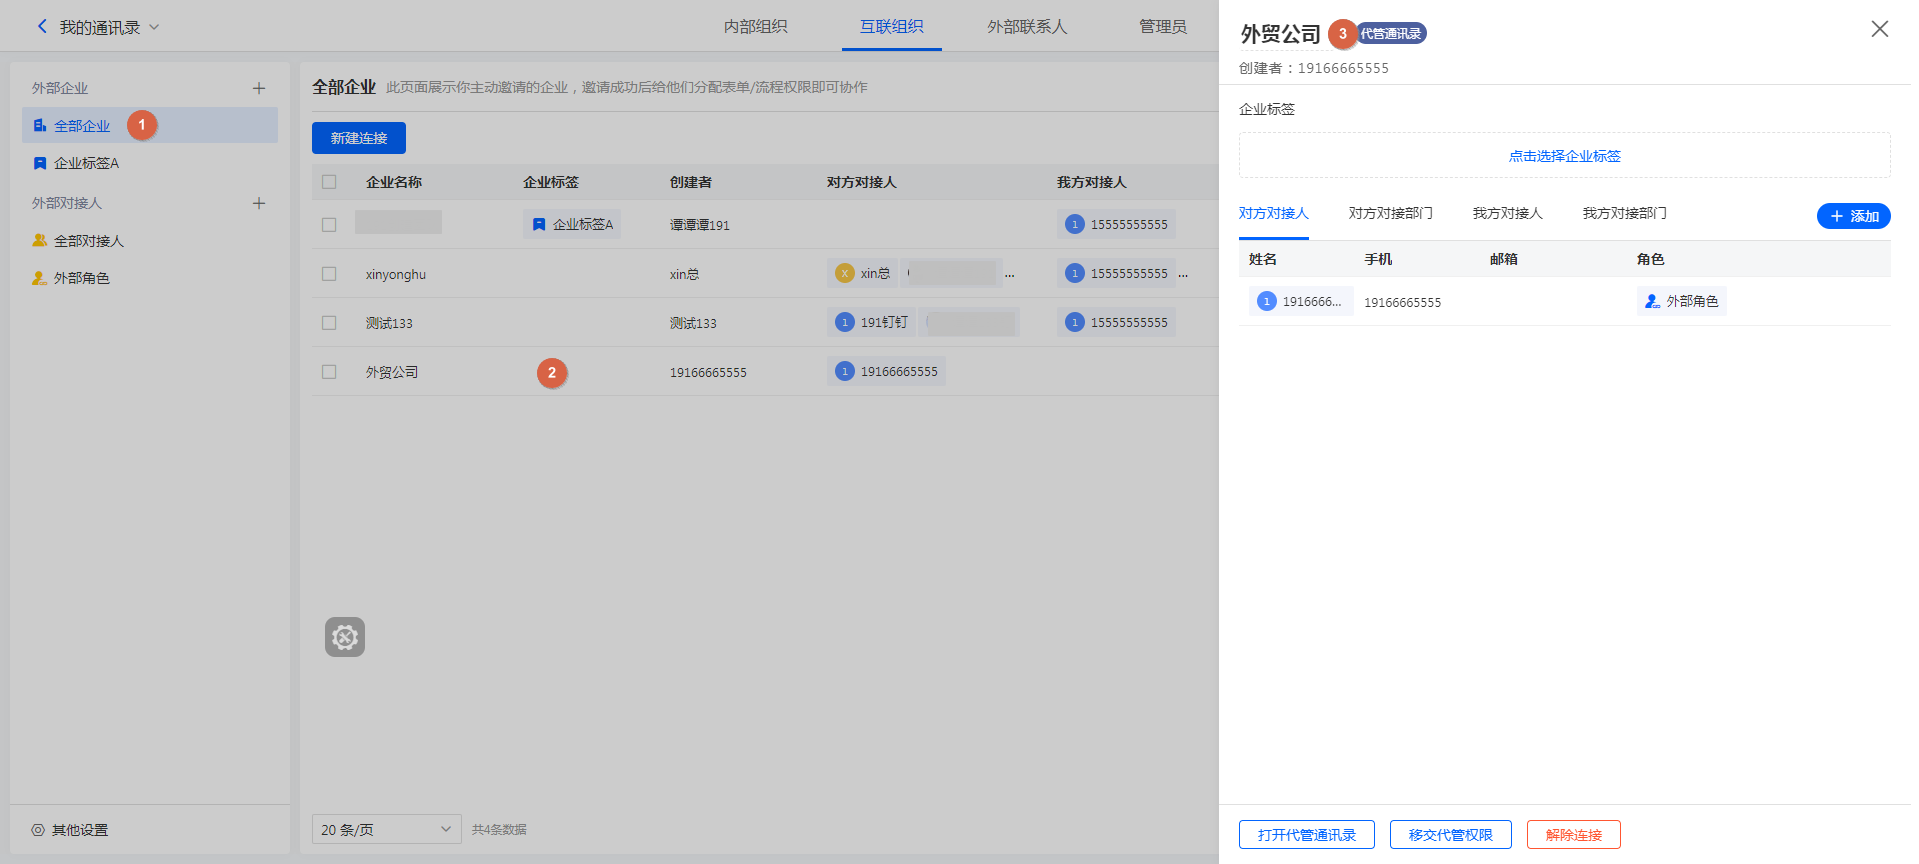Screen dimensions: 1919x864
Task: Open 点击选择企业标签 tag selector
Action: pos(1564,156)
